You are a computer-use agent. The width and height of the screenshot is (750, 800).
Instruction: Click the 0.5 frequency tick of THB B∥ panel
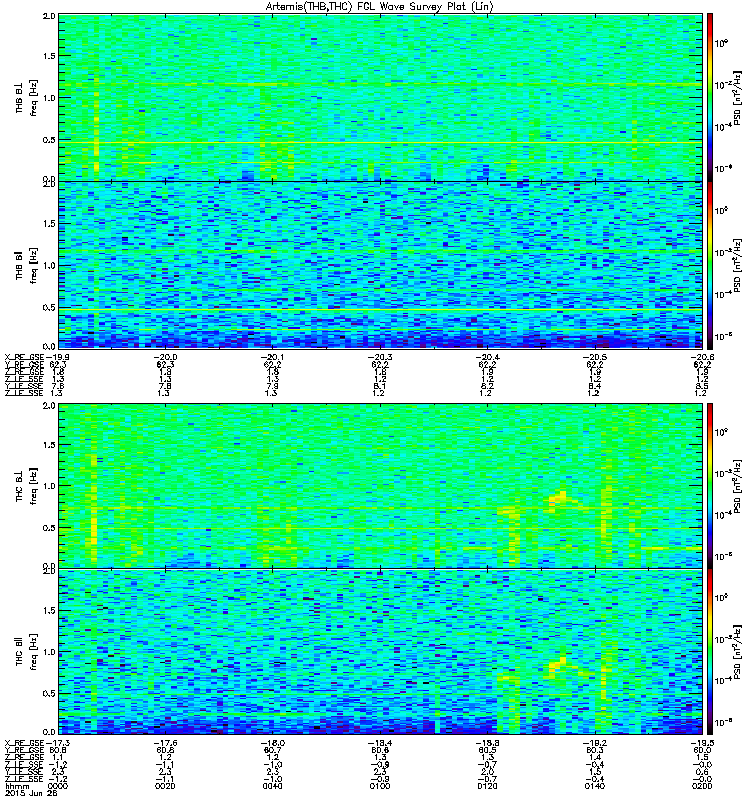pos(49,307)
